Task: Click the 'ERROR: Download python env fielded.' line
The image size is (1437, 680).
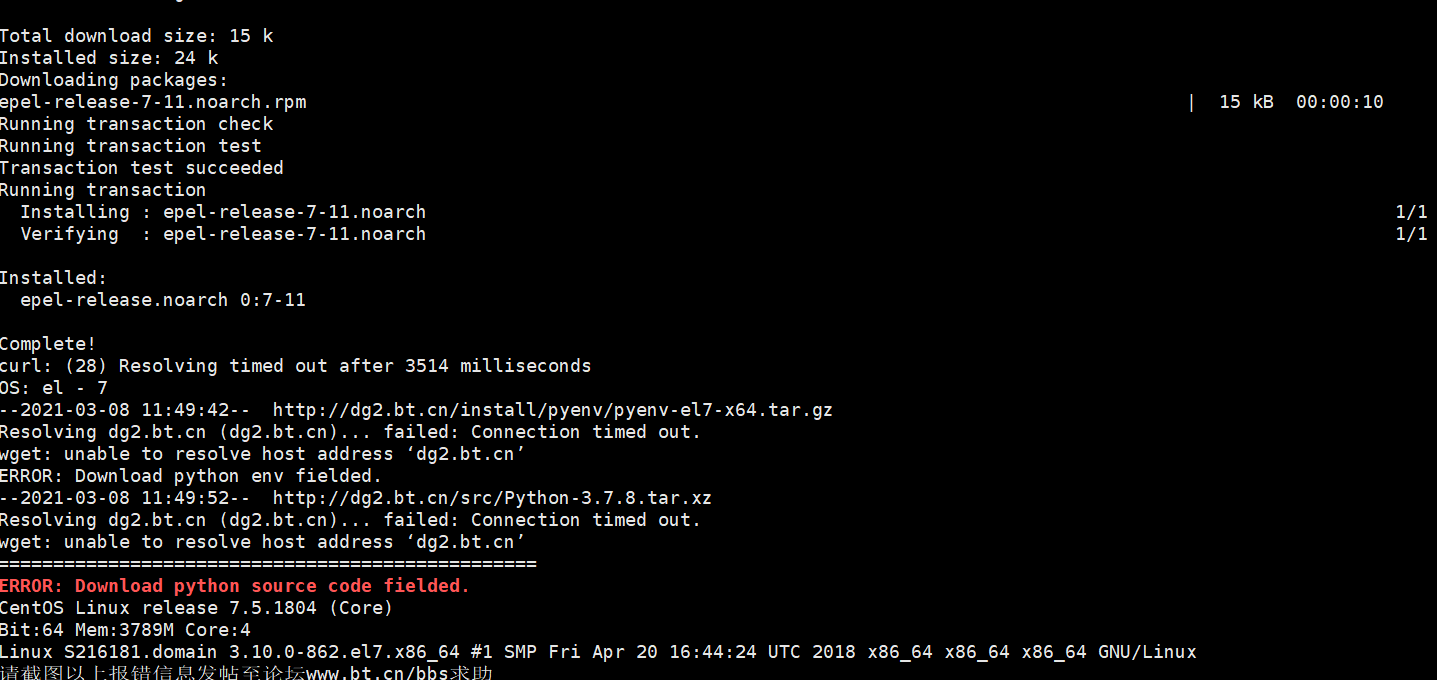Action: coord(191,476)
